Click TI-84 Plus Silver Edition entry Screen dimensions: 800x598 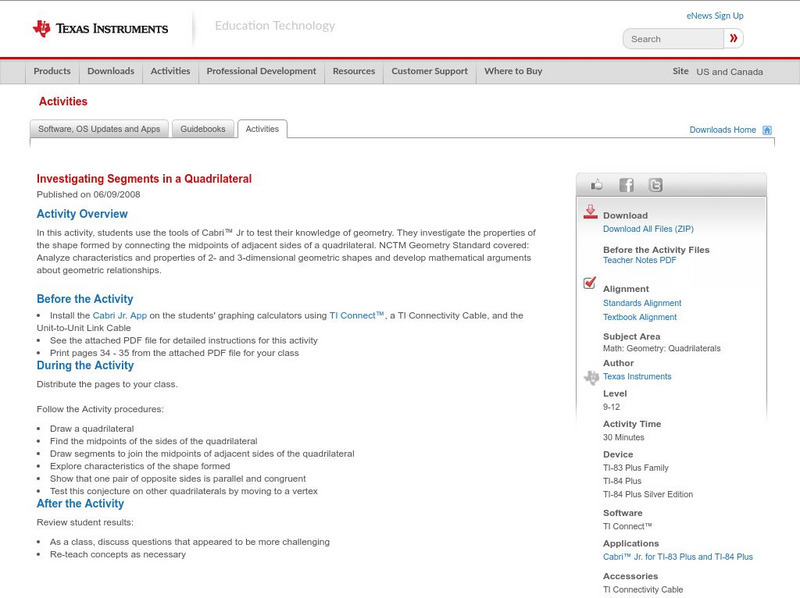[x=648, y=494]
